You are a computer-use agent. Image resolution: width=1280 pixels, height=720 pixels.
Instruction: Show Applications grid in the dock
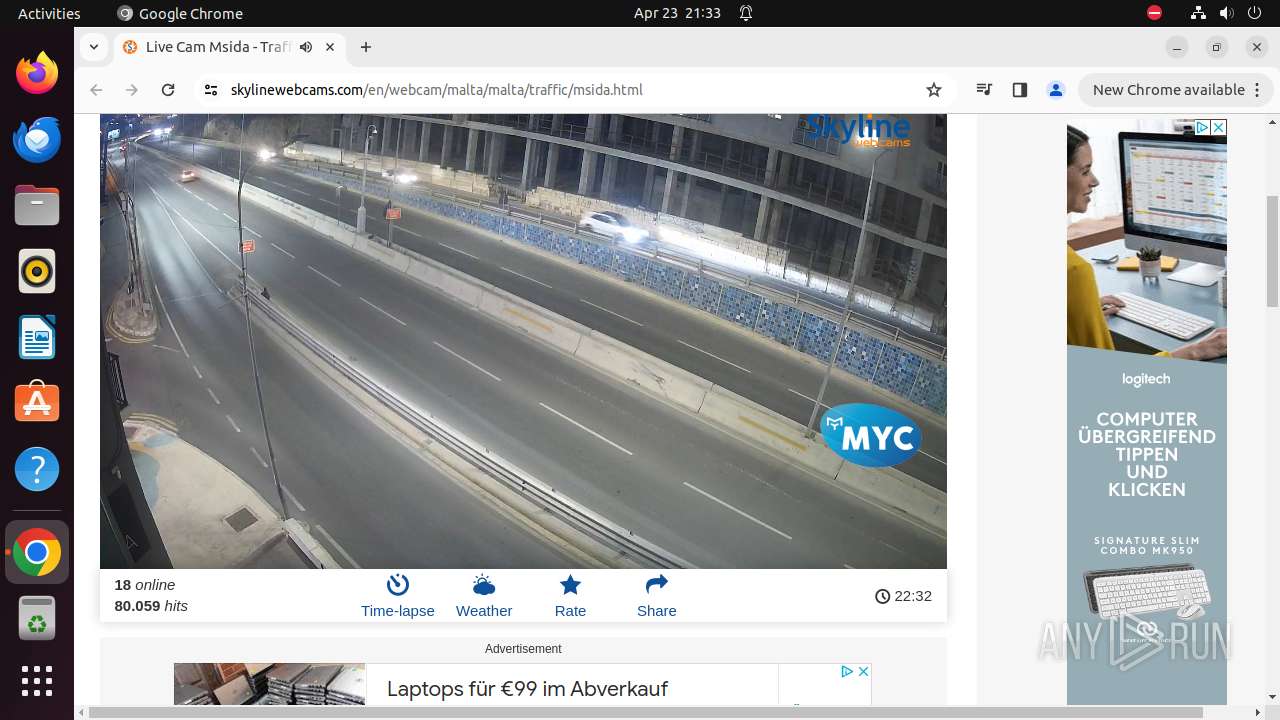click(37, 681)
